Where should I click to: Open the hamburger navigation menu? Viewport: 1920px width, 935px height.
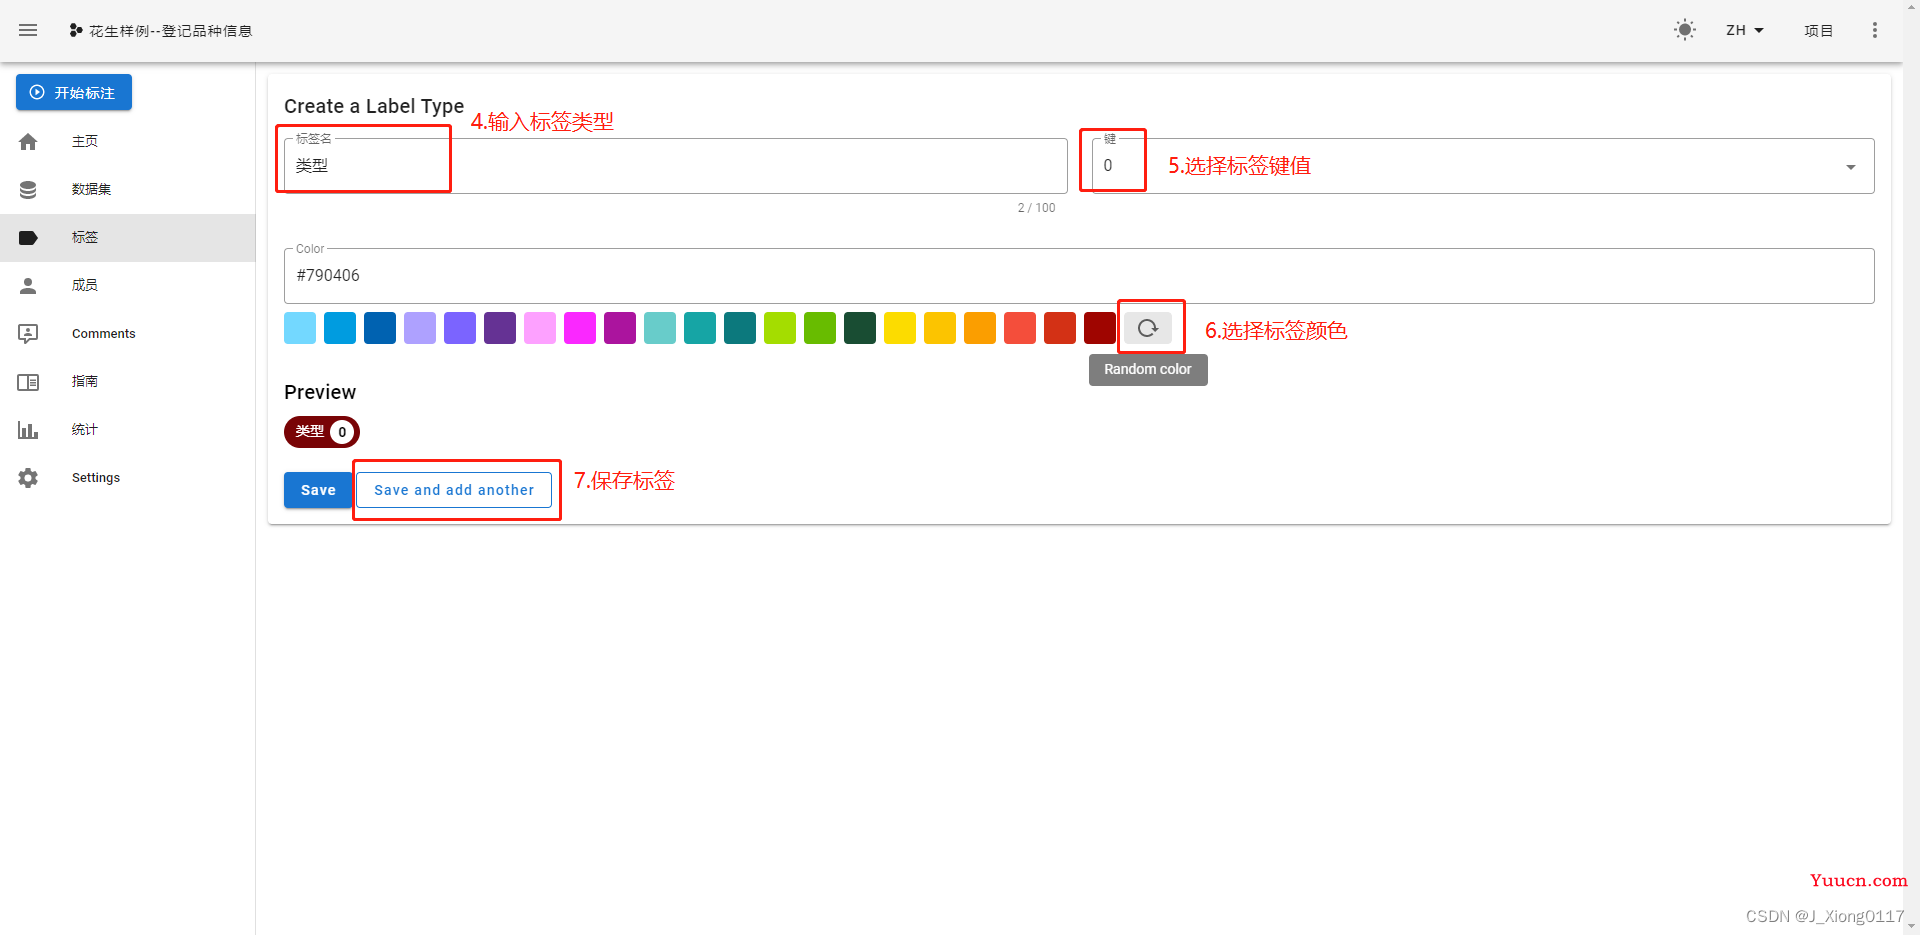(28, 30)
